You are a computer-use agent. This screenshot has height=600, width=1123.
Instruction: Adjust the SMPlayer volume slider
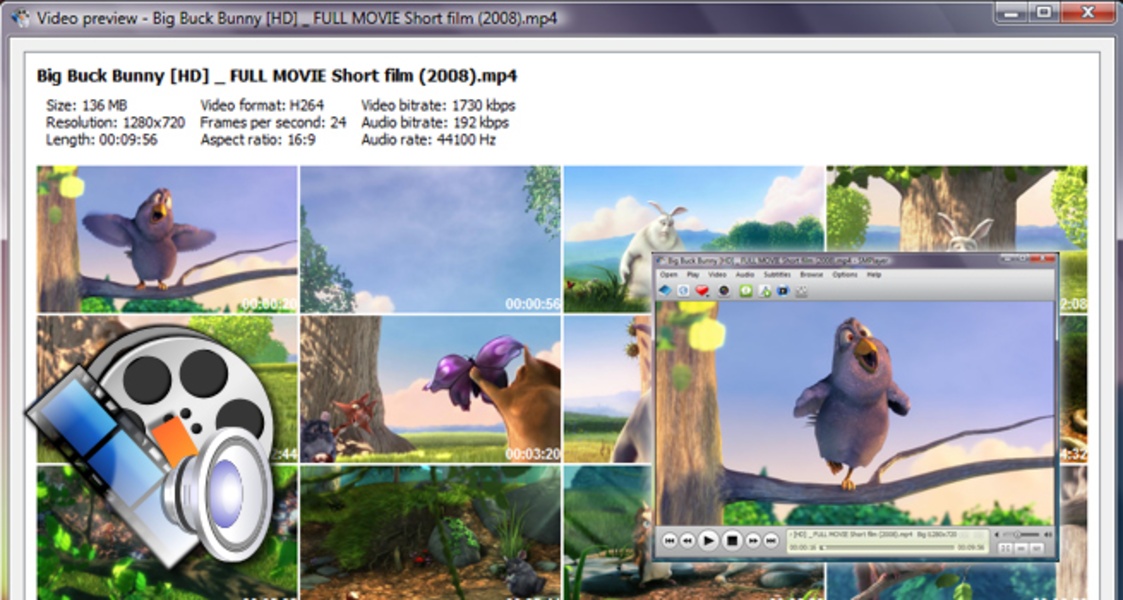1021,534
